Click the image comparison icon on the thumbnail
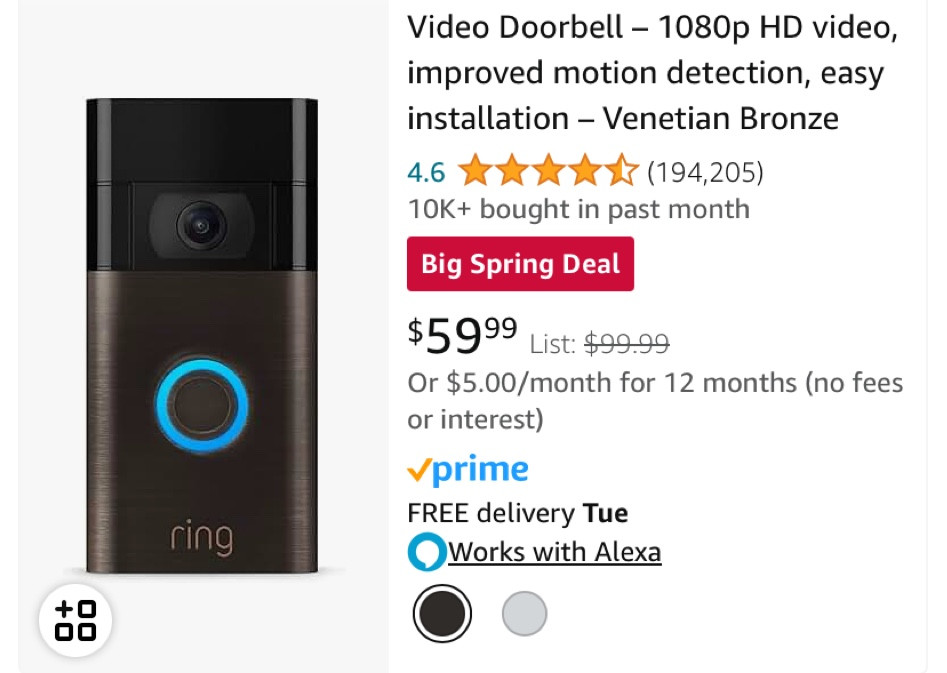The image size is (947, 673). click(75, 620)
